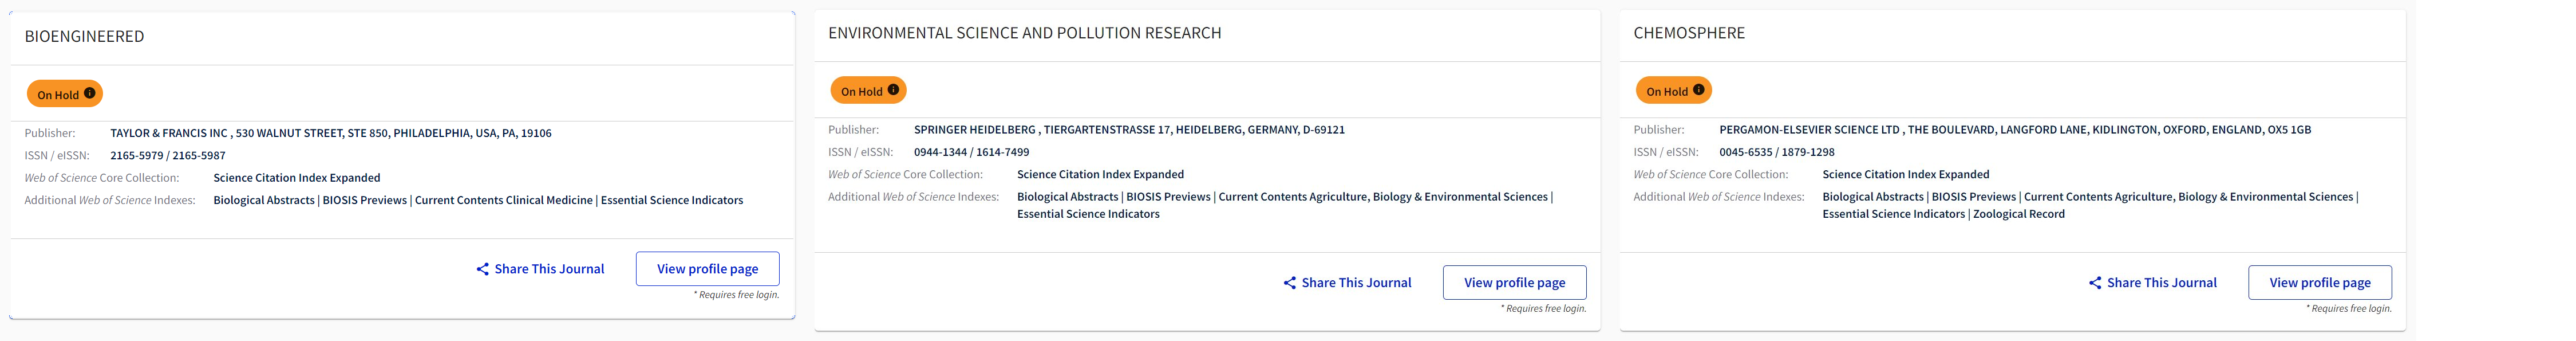Click the Current Contents Clinical Medicine index text
Viewport: 2576px width, 341px height.
click(503, 201)
